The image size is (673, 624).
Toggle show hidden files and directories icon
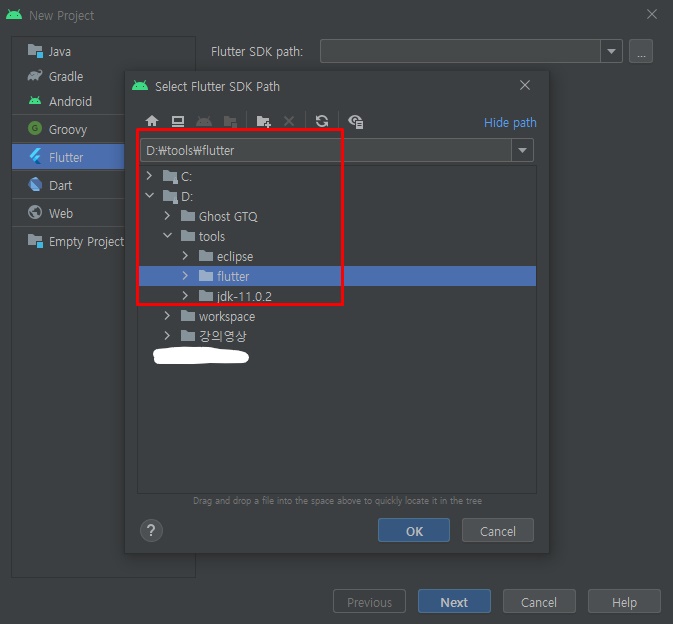tap(356, 121)
